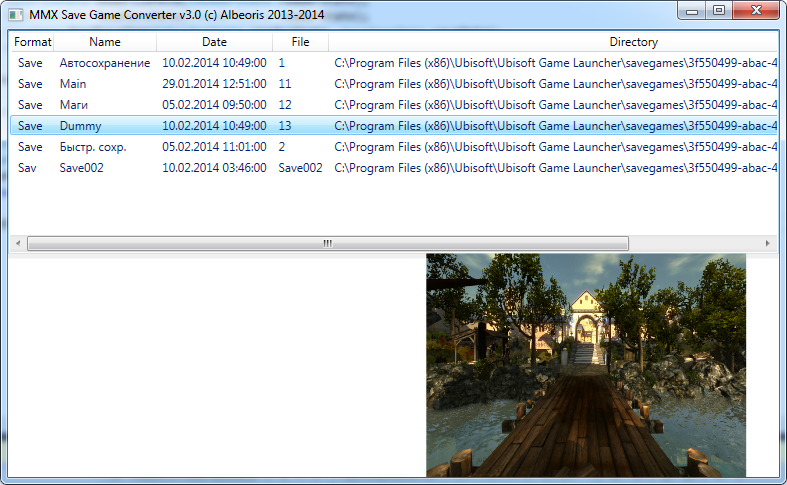The image size is (787, 485).
Task: Click the app icon in title bar
Action: (x=16, y=14)
